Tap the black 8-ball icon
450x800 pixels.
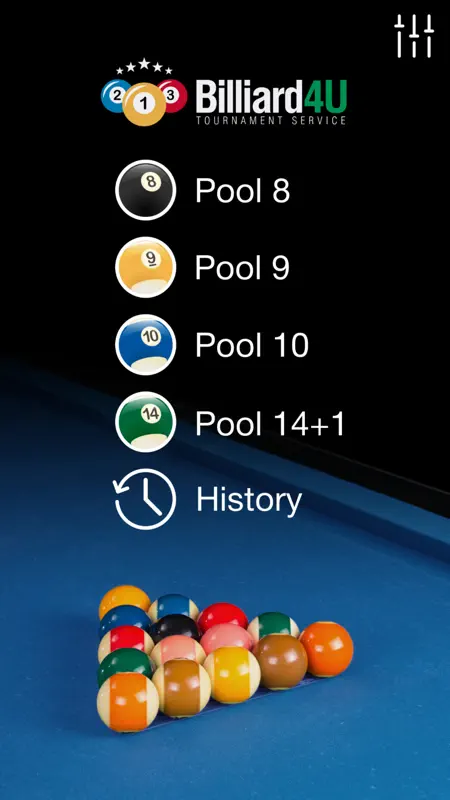tap(146, 190)
